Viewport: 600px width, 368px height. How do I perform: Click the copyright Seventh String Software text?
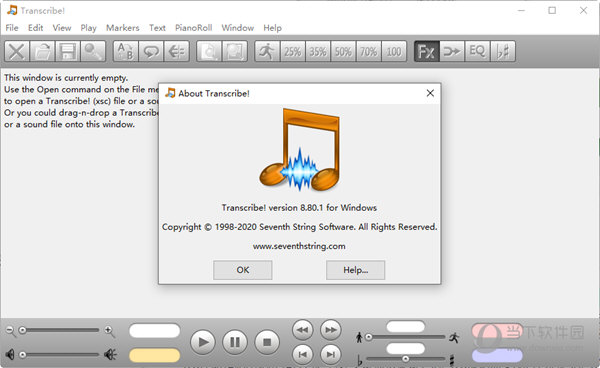pos(299,227)
